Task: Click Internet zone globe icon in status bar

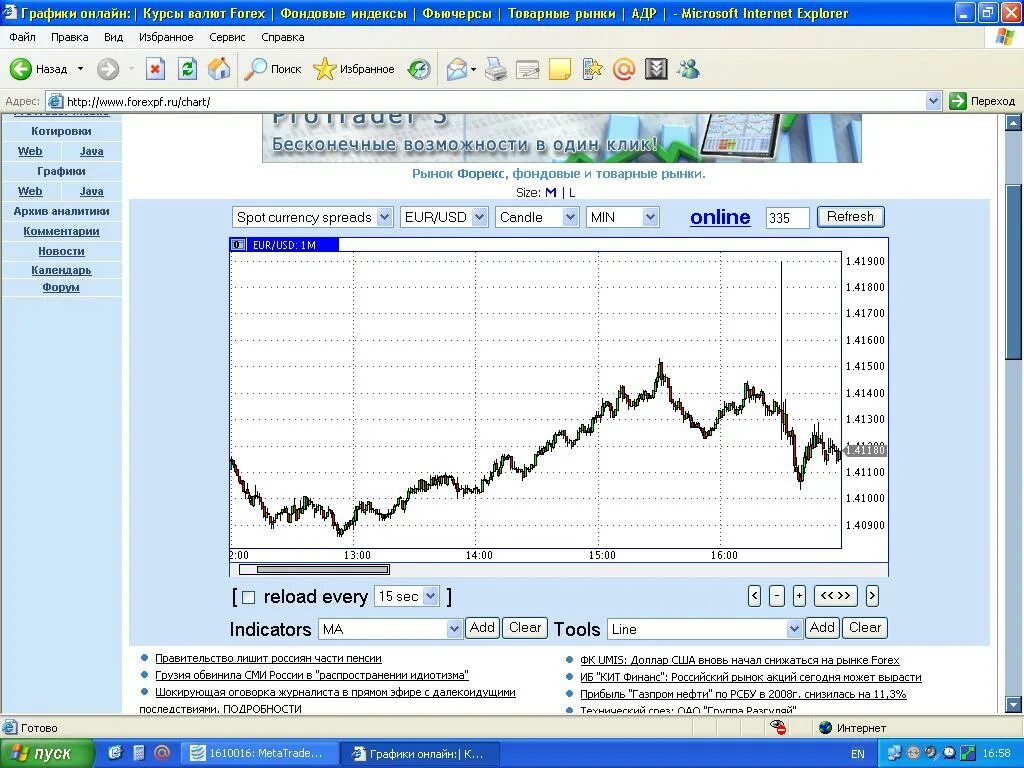Action: (x=825, y=727)
